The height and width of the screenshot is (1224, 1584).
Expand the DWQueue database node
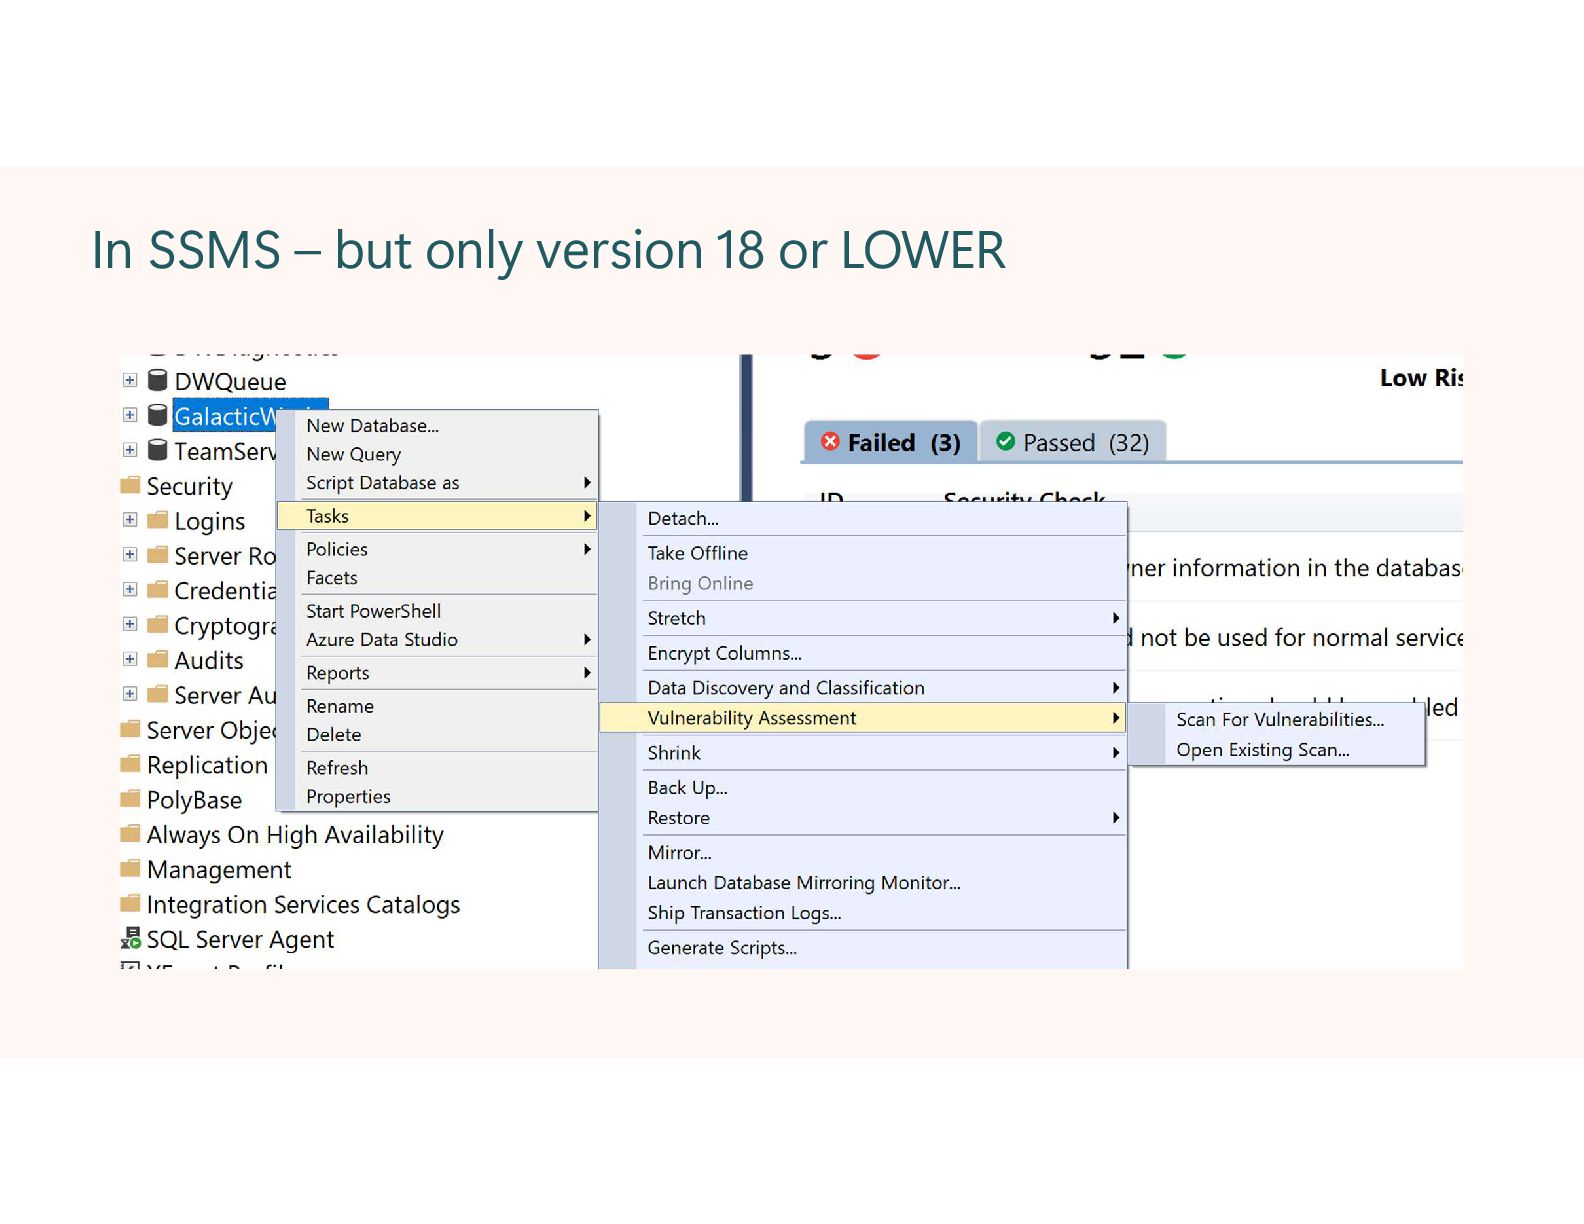(x=130, y=380)
